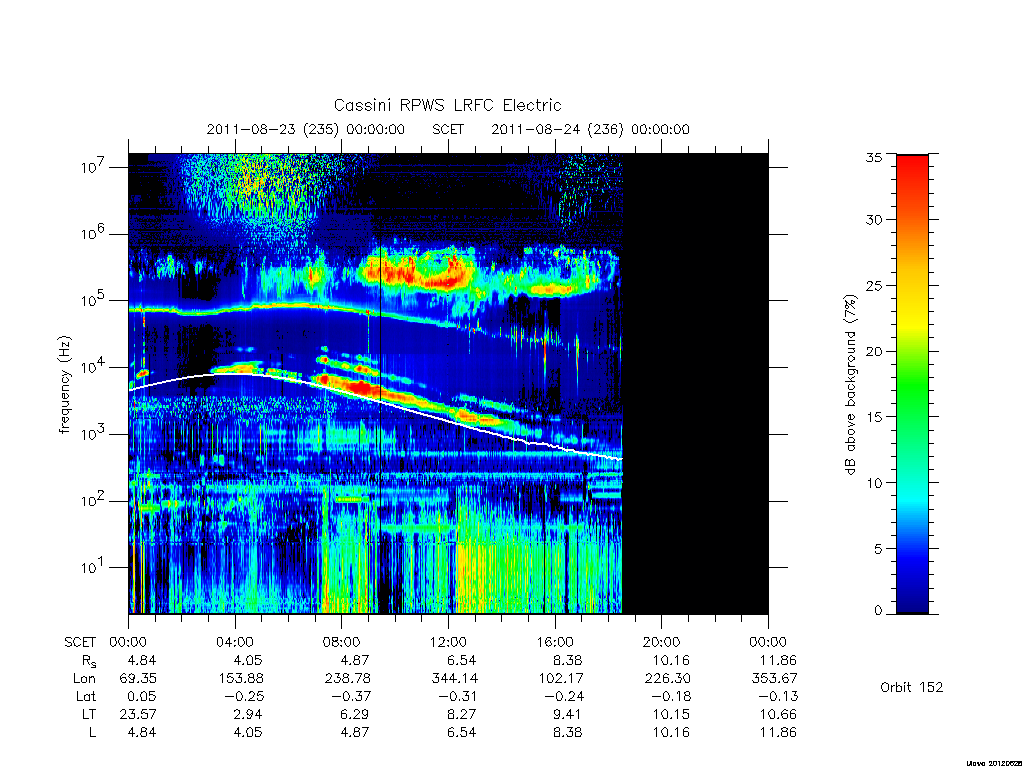Click the 'Orbit 152' label
The height and width of the screenshot is (768, 1024).
[912, 687]
